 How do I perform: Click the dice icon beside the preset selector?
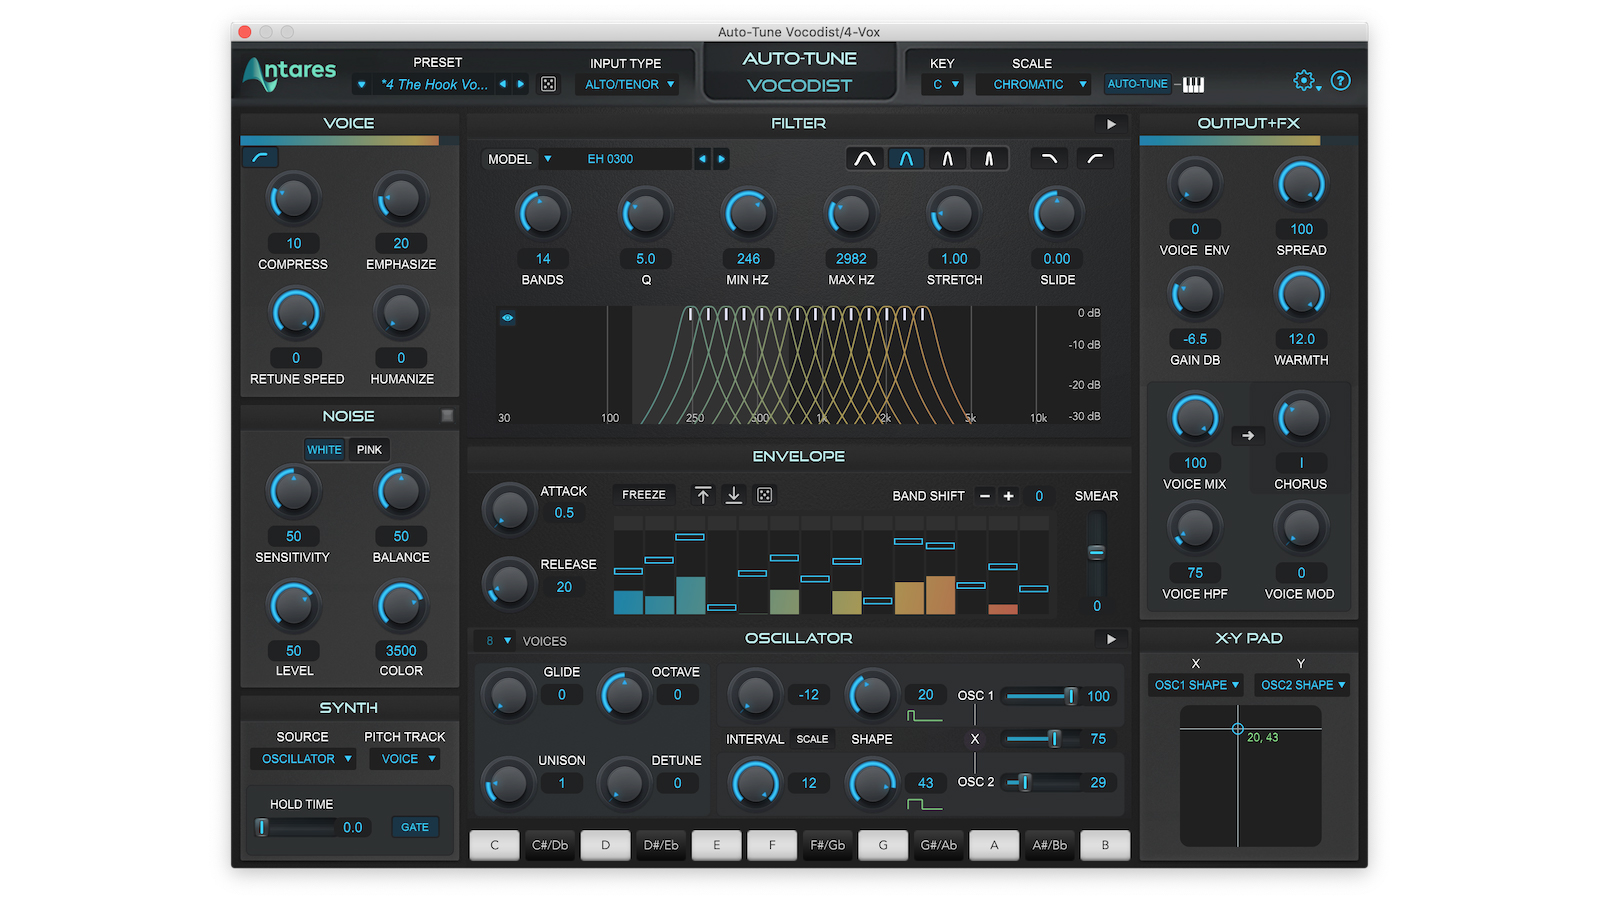click(x=548, y=84)
